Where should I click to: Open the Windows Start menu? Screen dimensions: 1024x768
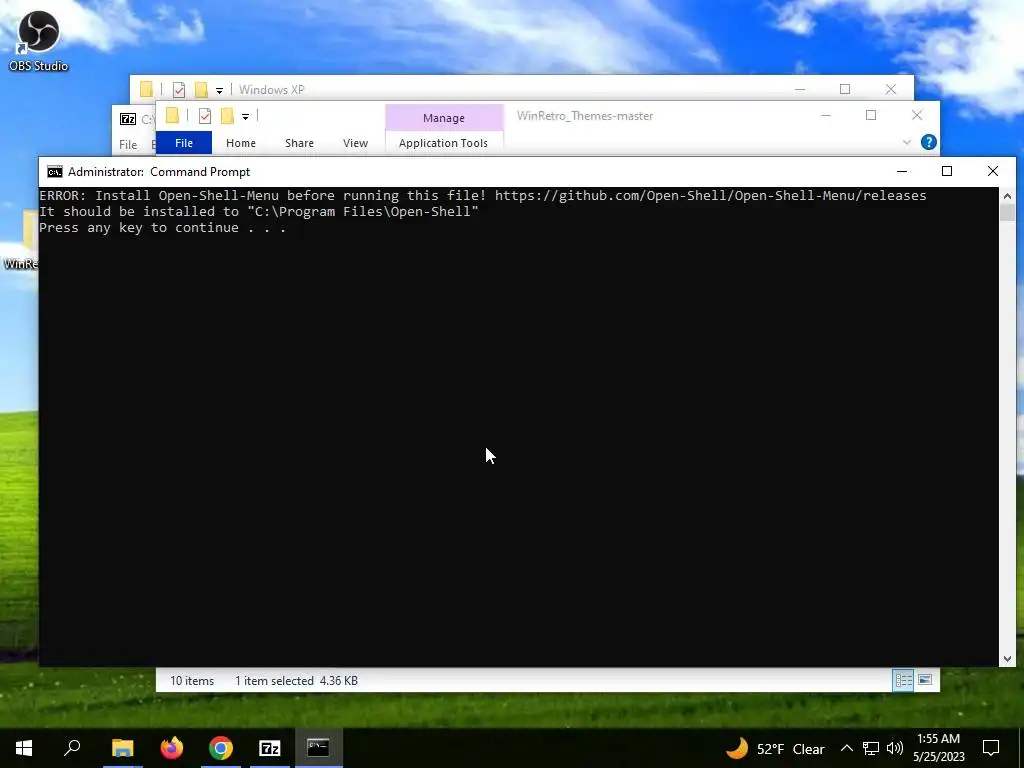click(24, 748)
